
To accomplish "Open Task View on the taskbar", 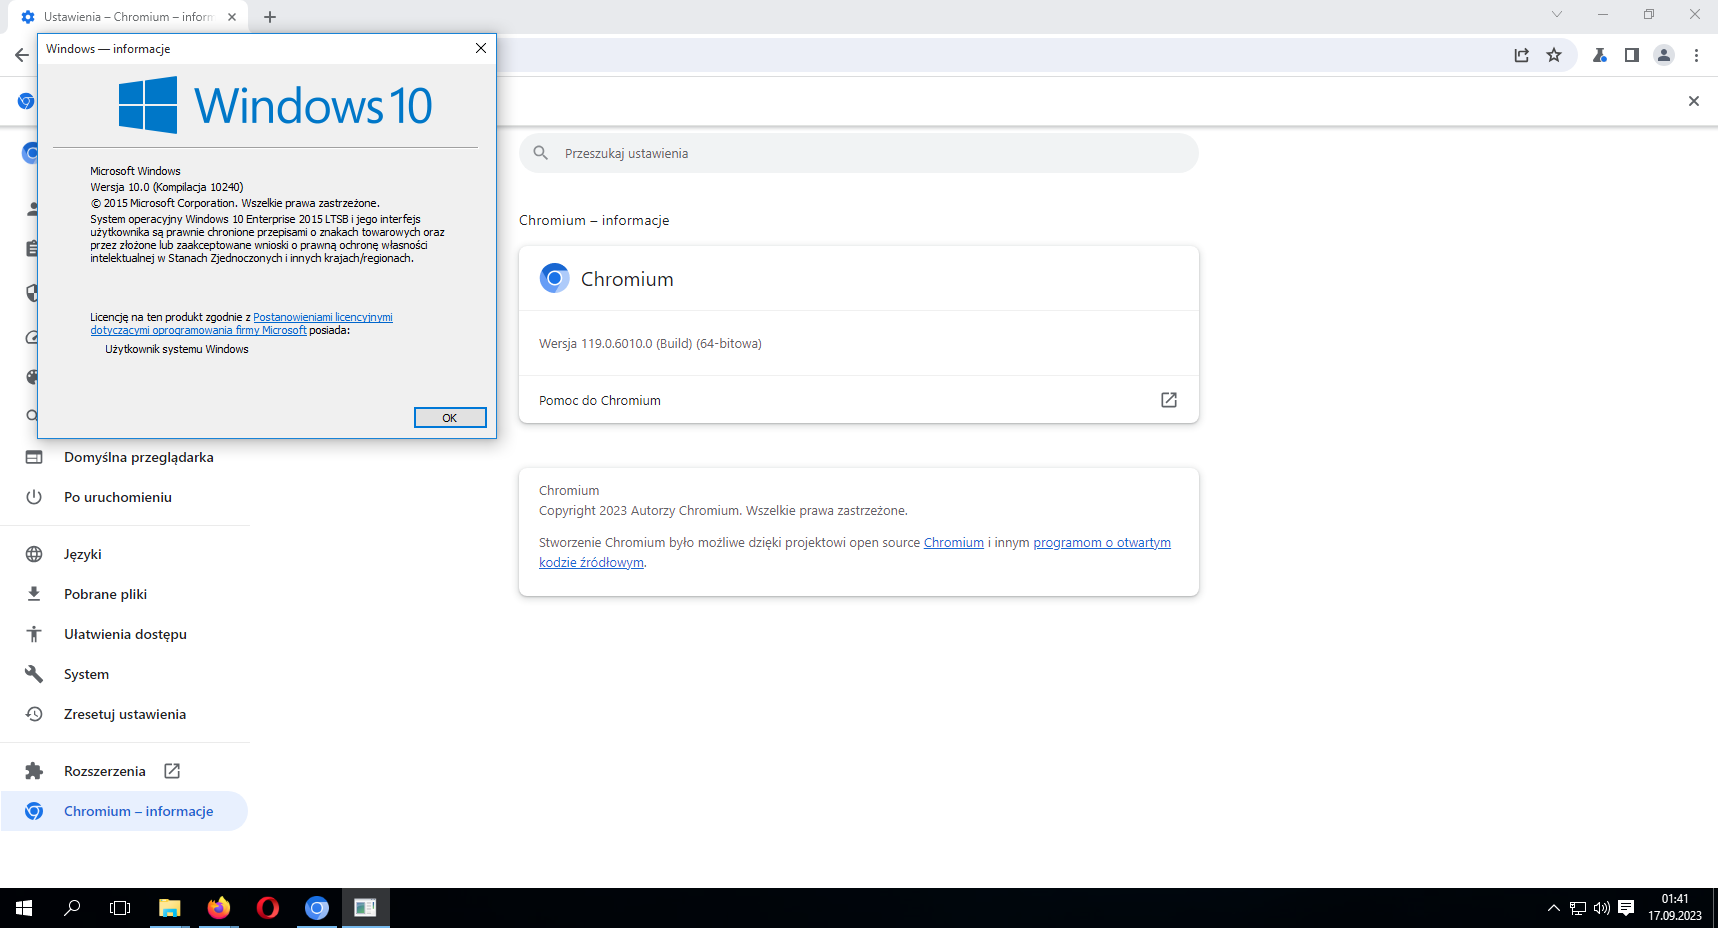I will click(x=120, y=908).
